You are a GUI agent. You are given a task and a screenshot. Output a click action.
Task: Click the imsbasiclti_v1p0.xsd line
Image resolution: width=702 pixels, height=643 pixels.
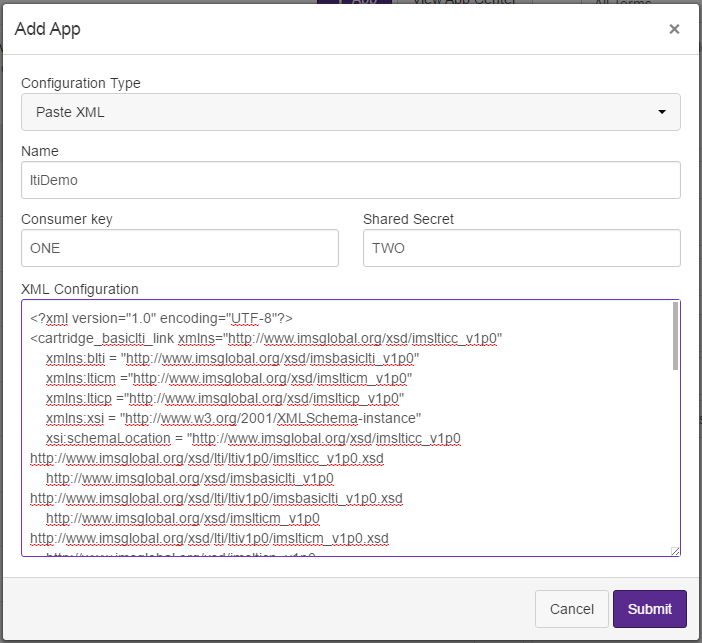pos(216,498)
